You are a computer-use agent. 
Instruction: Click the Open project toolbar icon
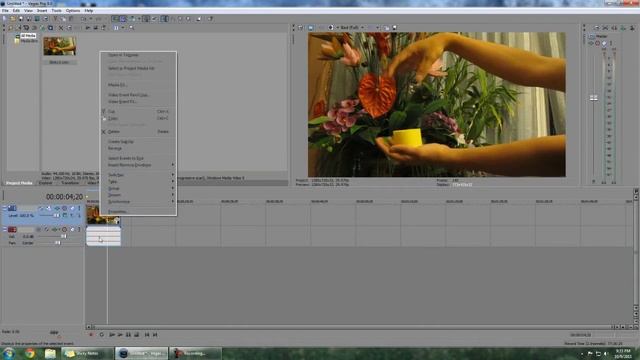(x=13, y=19)
